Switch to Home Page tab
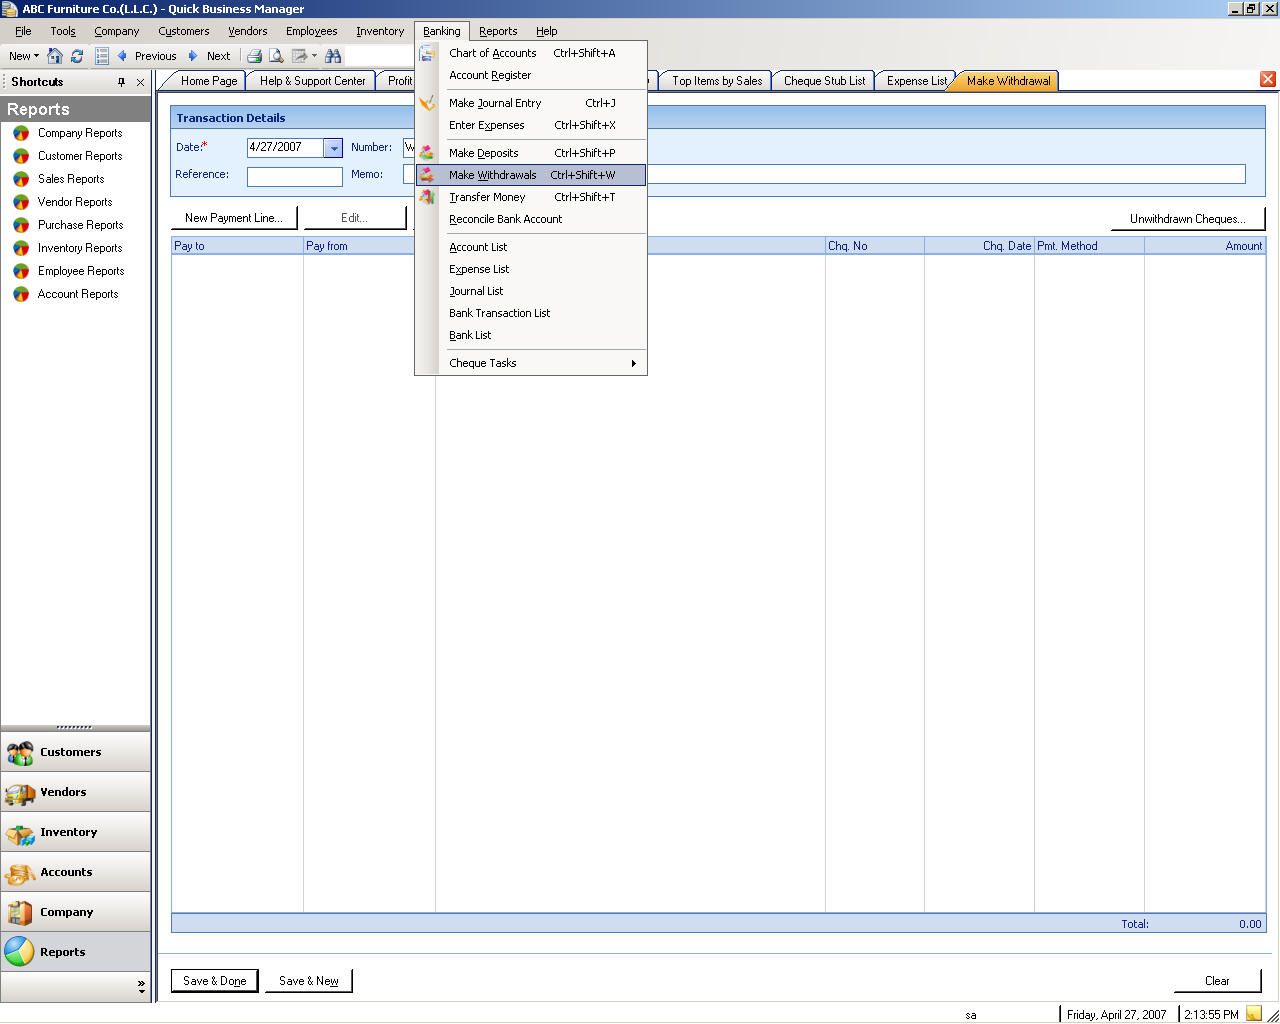 208,81
